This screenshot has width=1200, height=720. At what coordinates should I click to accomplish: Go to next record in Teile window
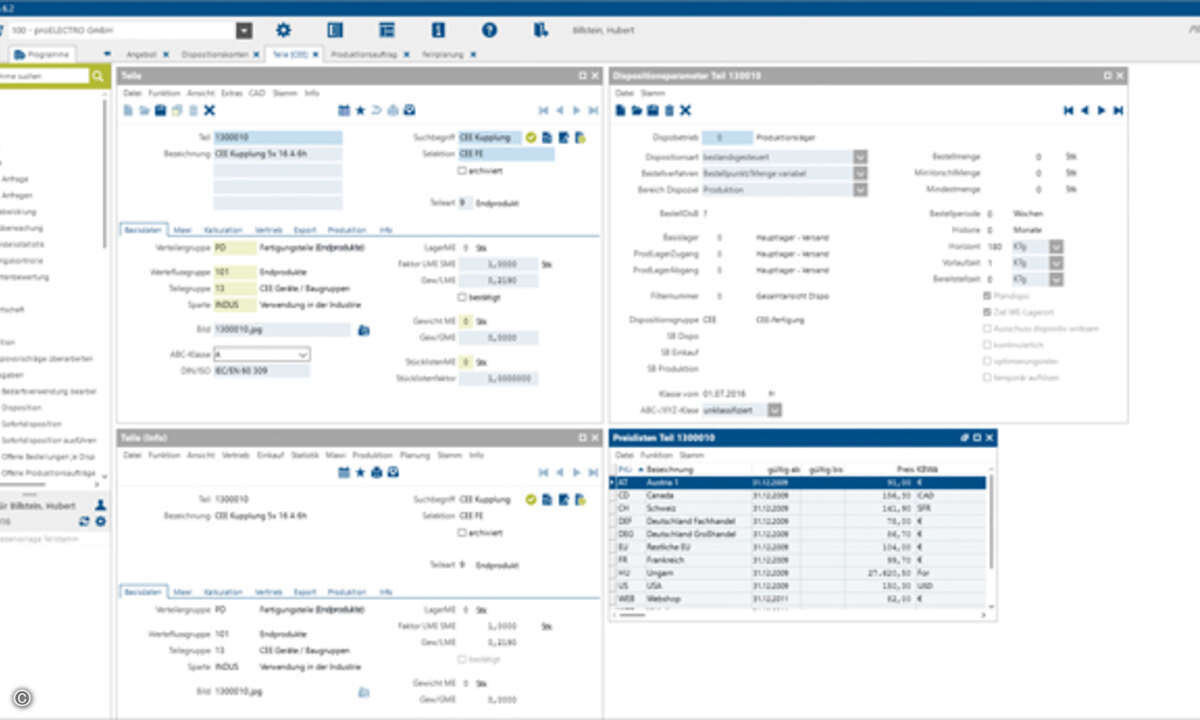pyautogui.click(x=577, y=110)
